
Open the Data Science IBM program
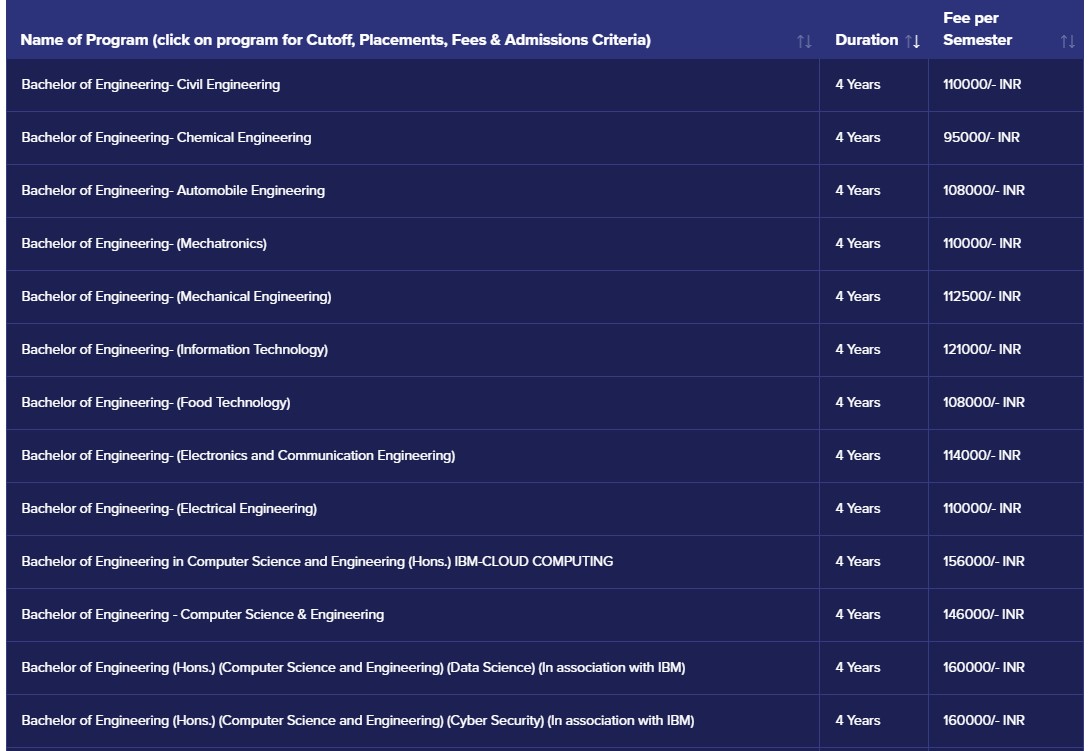[x=353, y=668]
